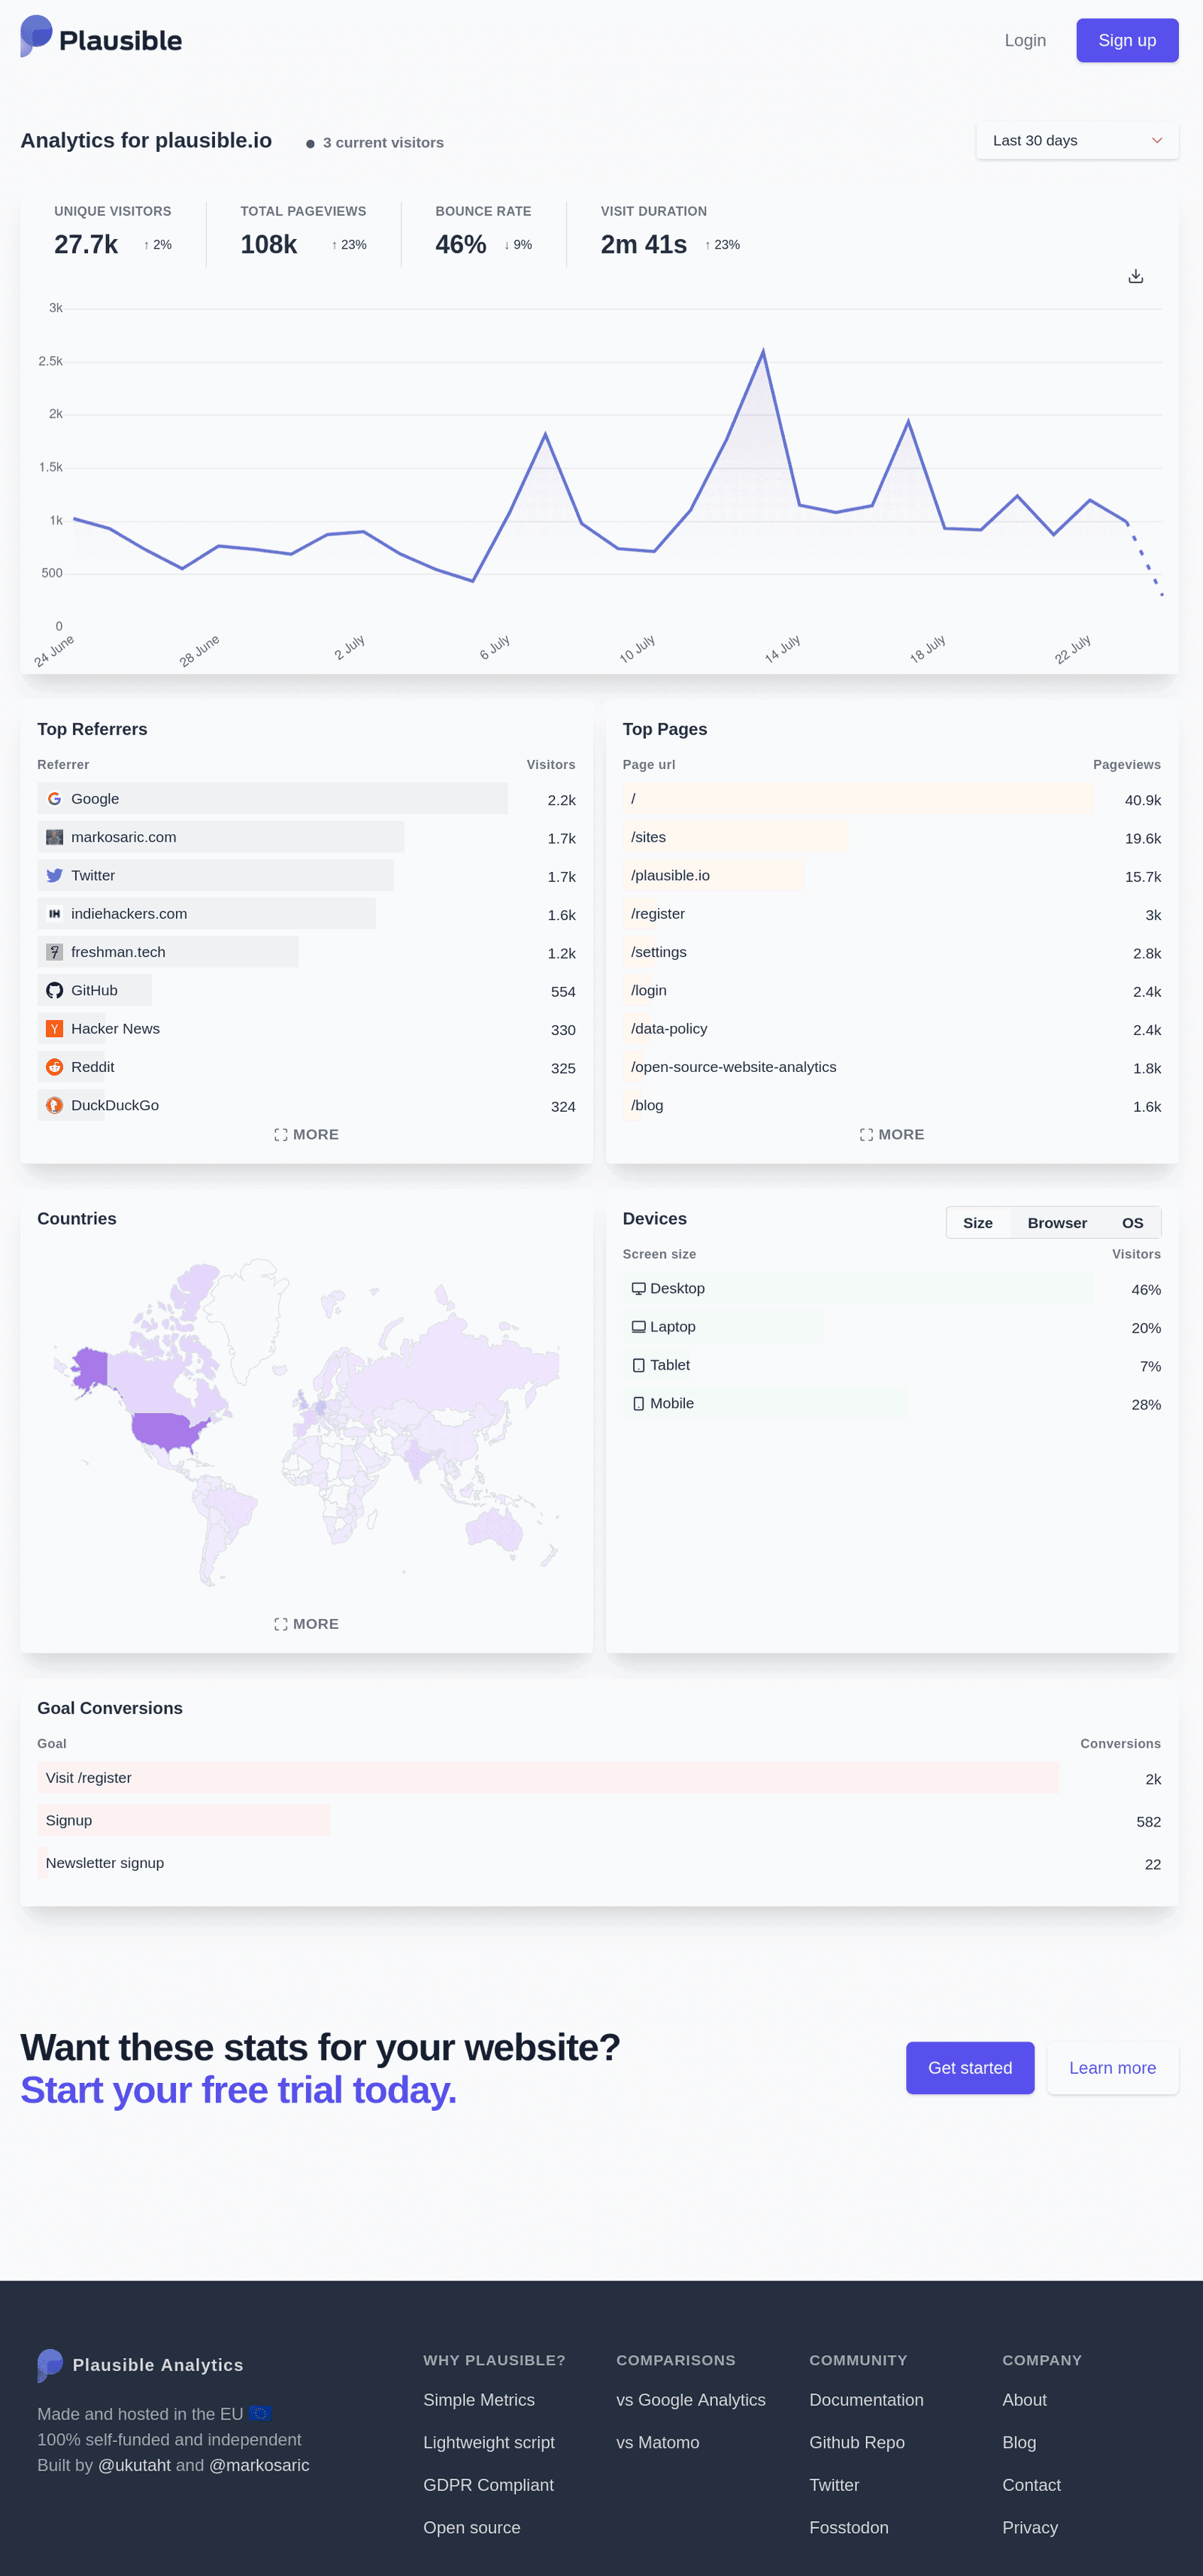Click the Learn more button
Screen dimensions: 1203x2576
tap(1112, 2068)
